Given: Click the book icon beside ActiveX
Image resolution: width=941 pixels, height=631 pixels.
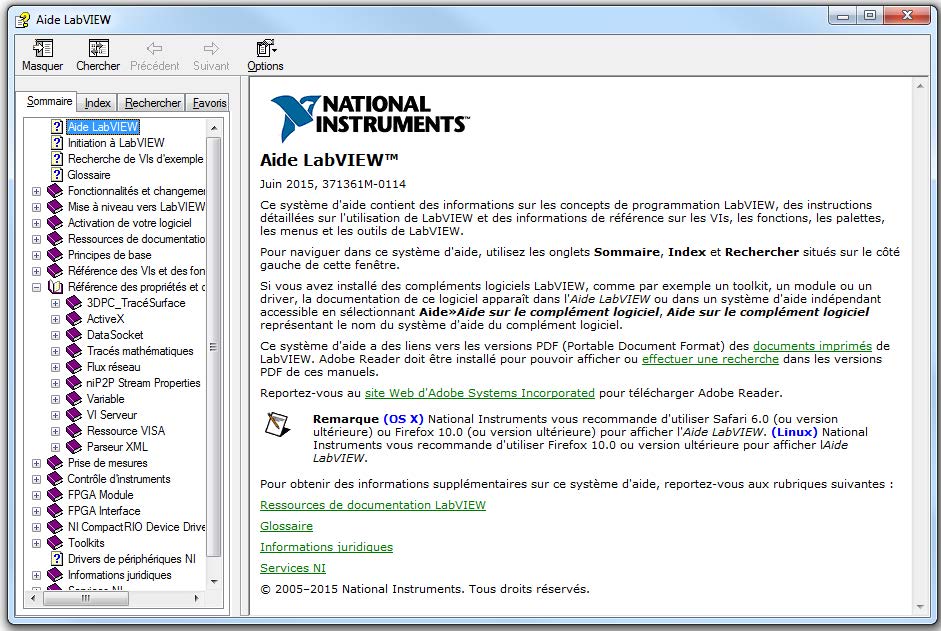Looking at the screenshot, I should (74, 319).
